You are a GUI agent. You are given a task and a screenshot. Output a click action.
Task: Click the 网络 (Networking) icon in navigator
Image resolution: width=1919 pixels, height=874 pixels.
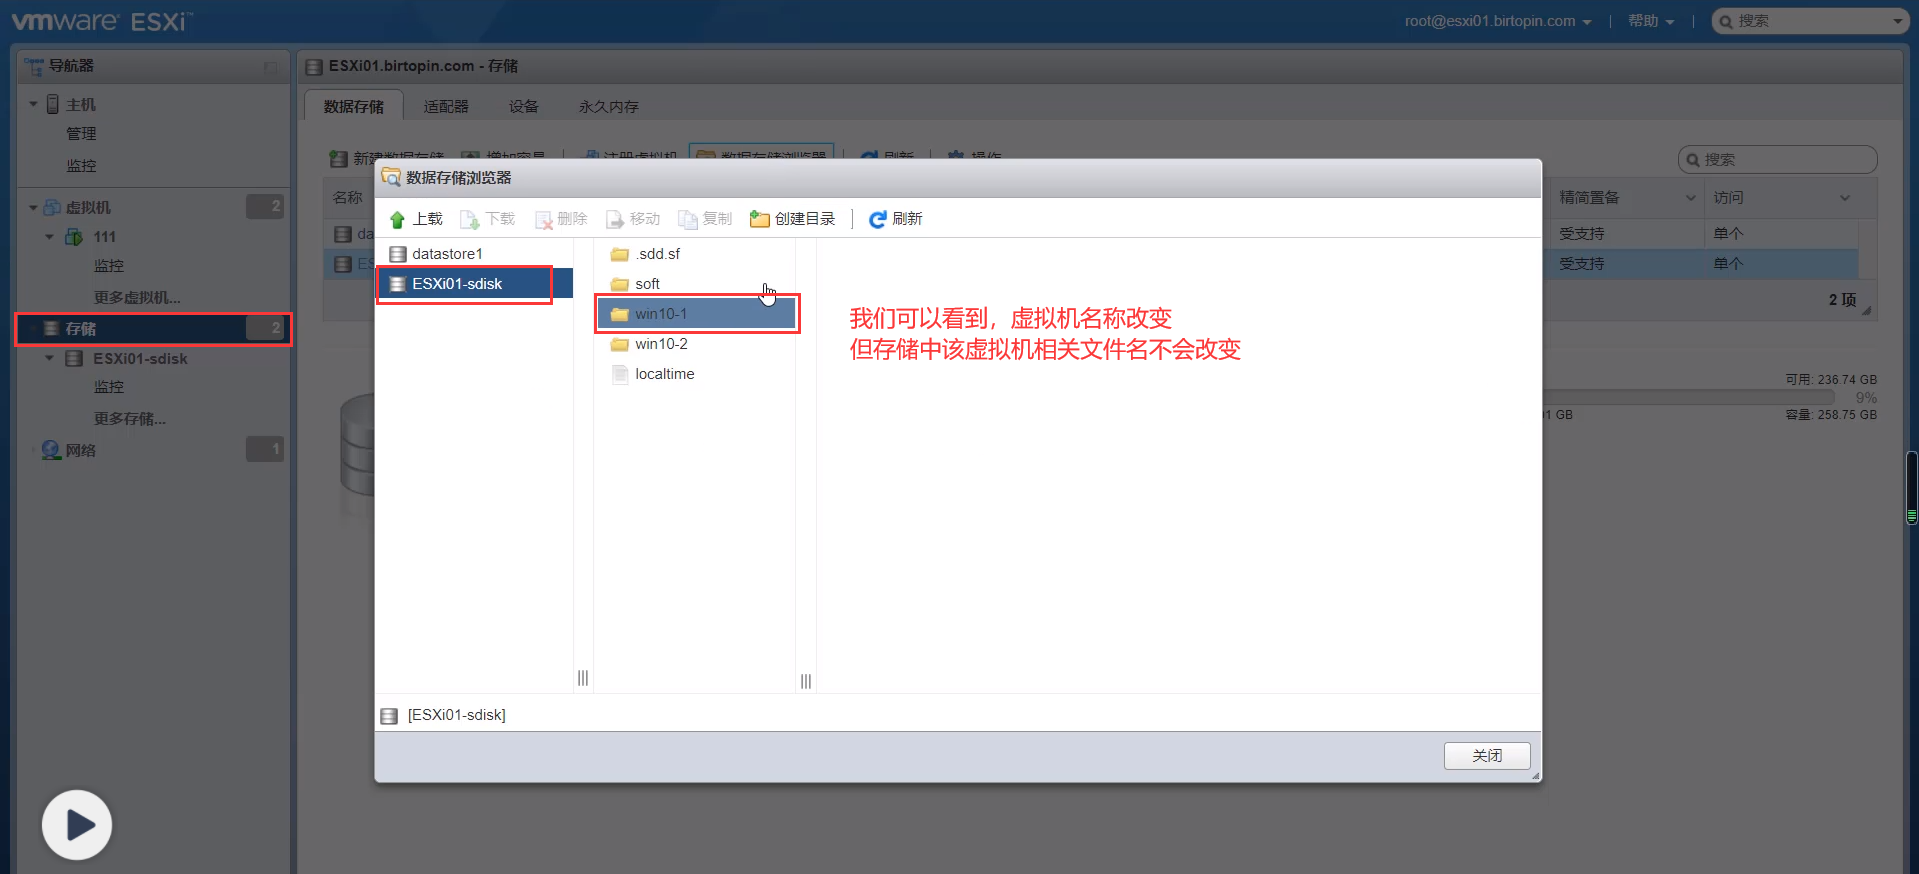(x=52, y=450)
